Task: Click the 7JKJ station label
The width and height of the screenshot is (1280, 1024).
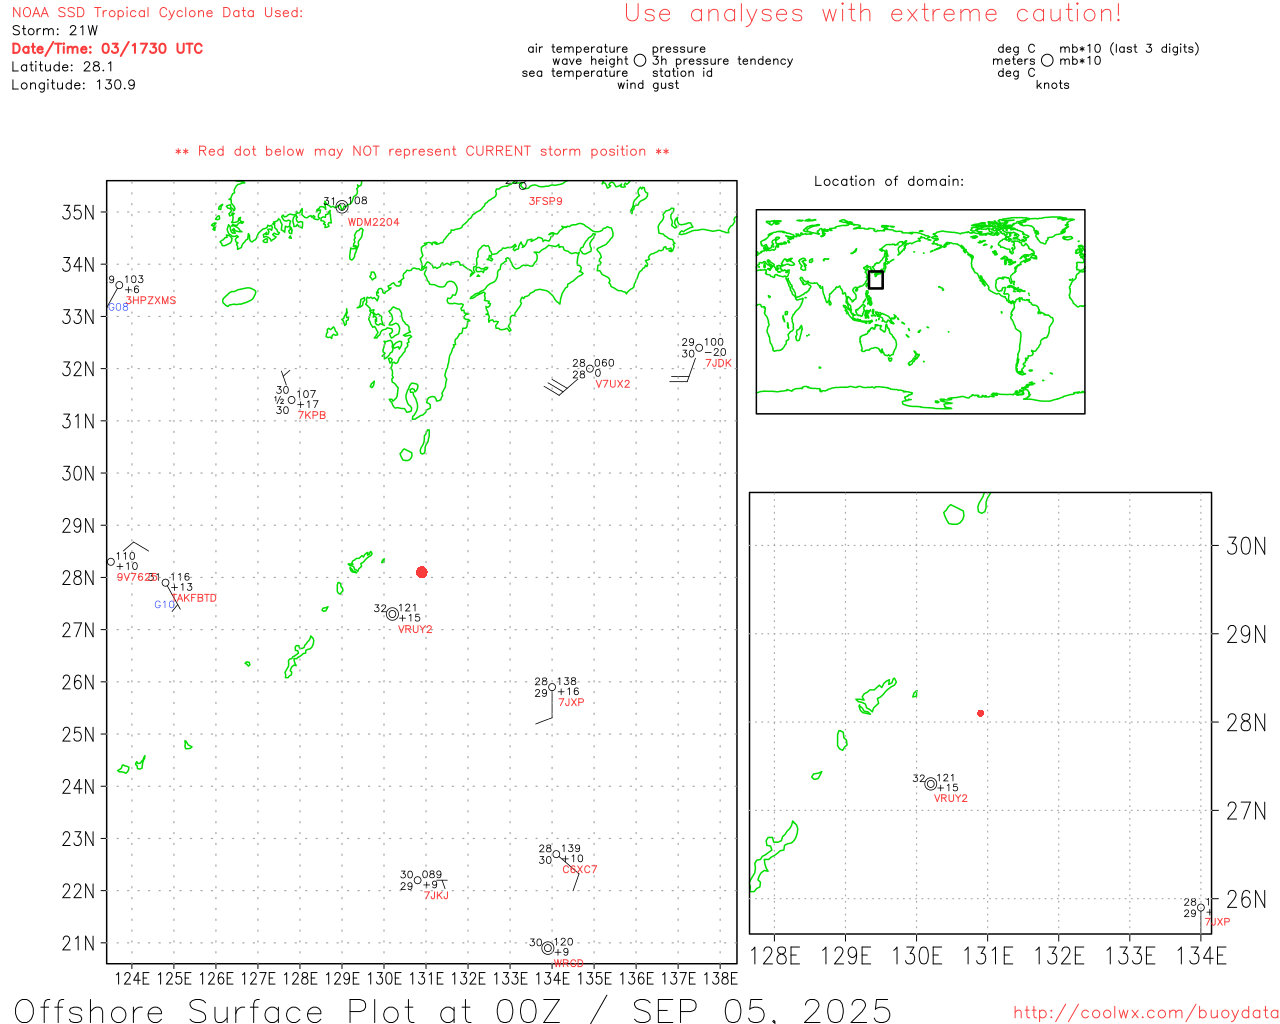Action: point(436,895)
